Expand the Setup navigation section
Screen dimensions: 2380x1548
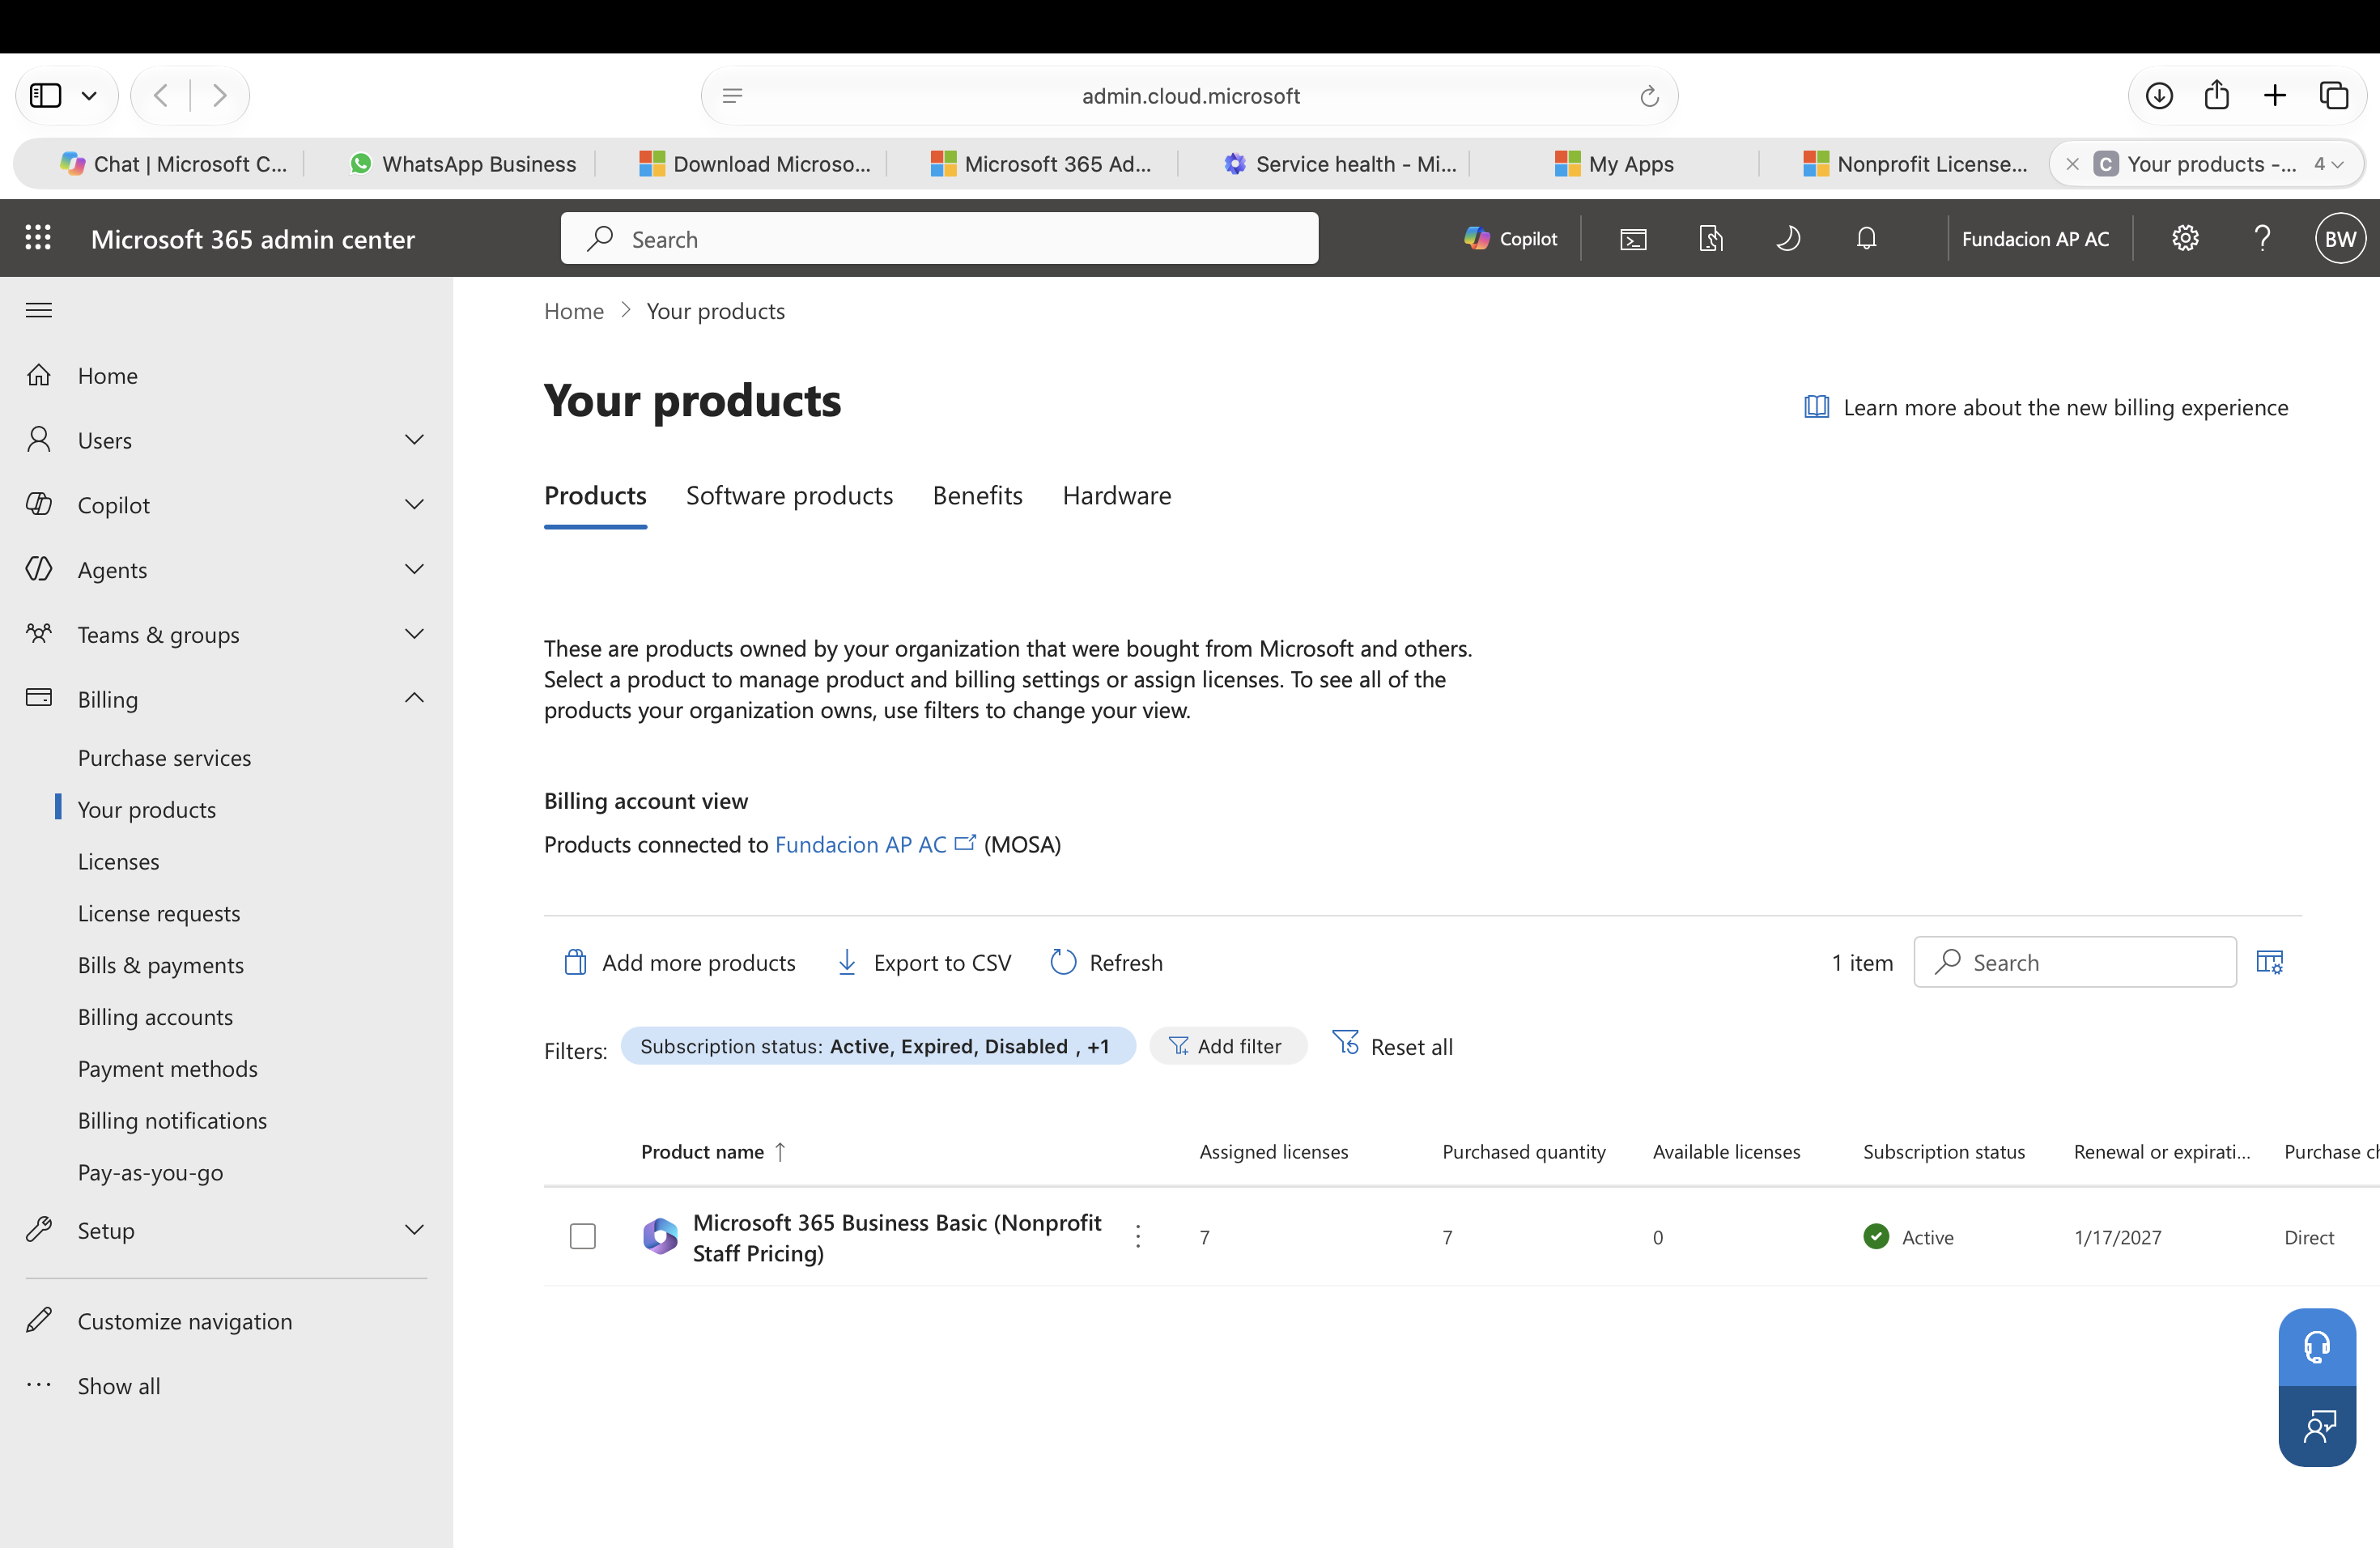(414, 1230)
